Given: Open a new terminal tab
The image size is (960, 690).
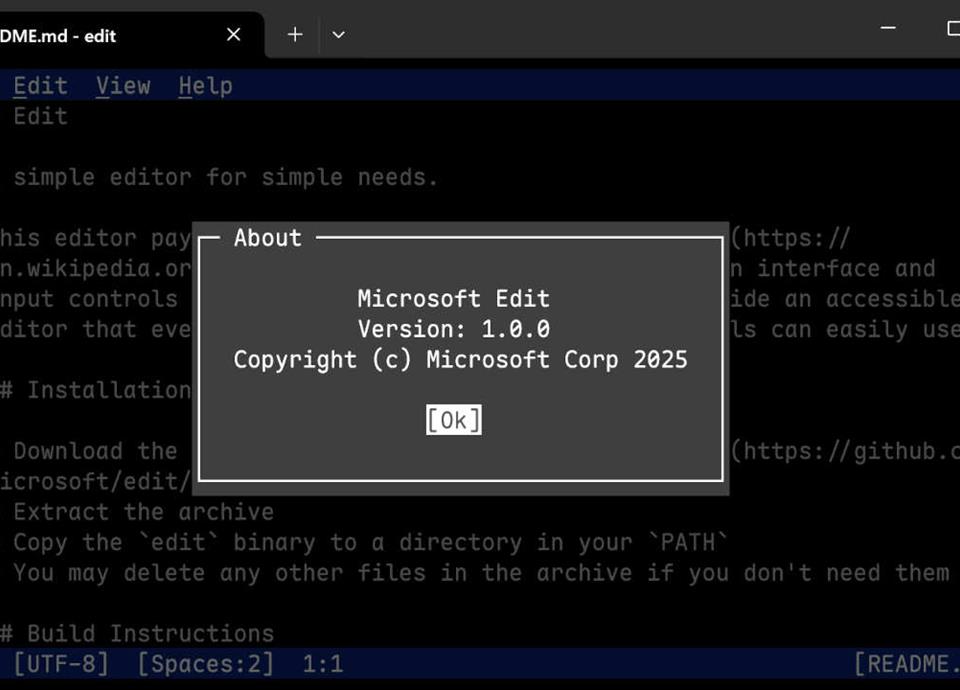Looking at the screenshot, I should (295, 35).
